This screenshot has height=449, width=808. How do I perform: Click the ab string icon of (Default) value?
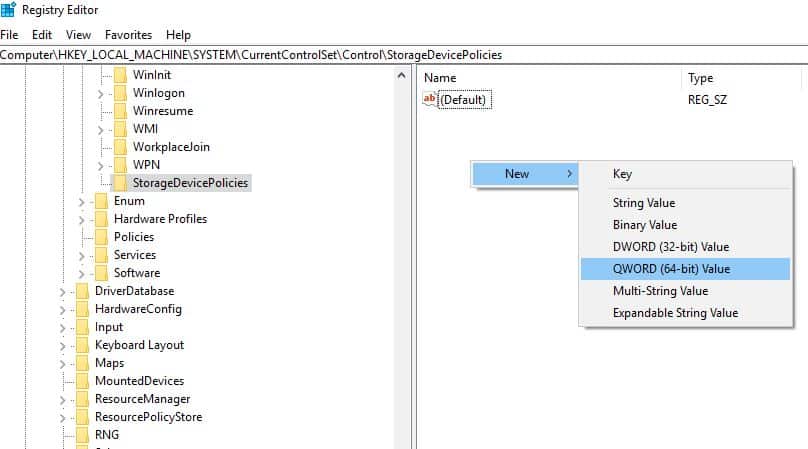[x=429, y=99]
